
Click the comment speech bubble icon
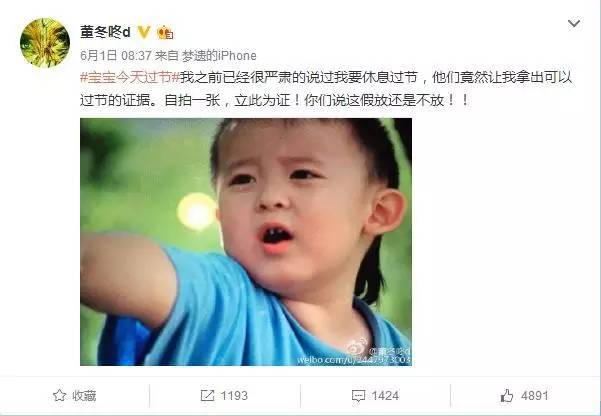358,396
